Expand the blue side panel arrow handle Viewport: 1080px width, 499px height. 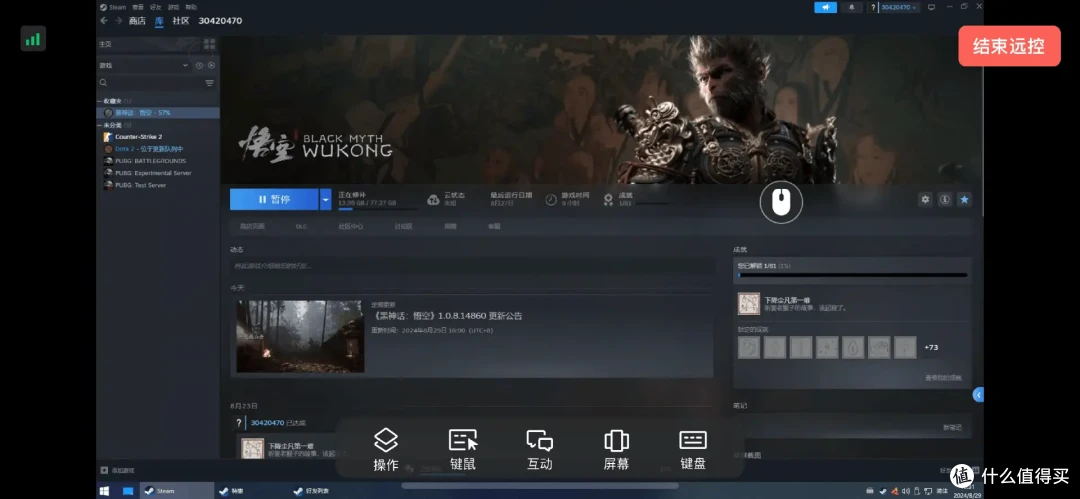978,394
